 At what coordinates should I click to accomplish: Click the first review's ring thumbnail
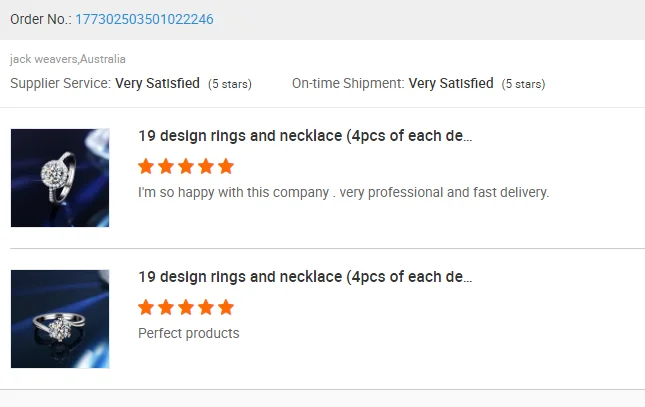click(x=60, y=177)
